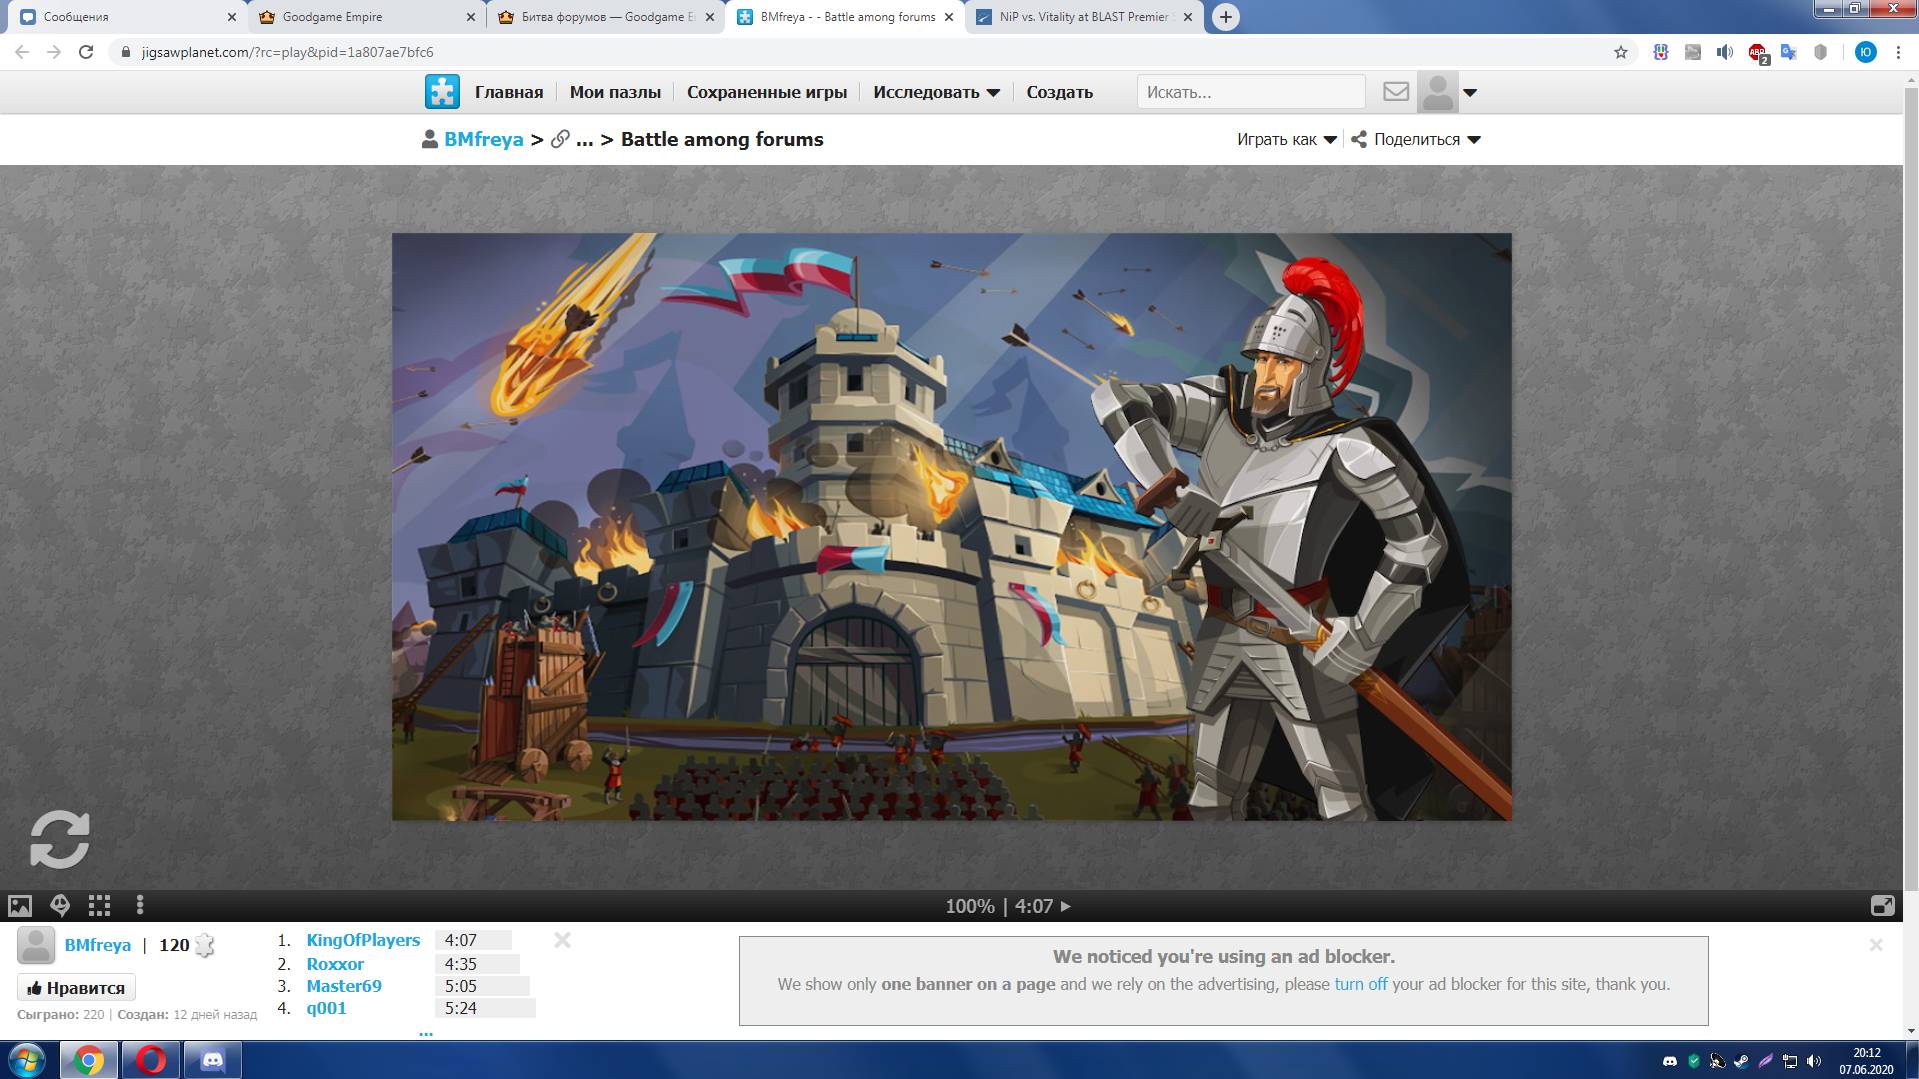Viewport: 1919px width, 1079px height.
Task: Open the system volume tray icon
Action: (1814, 1061)
